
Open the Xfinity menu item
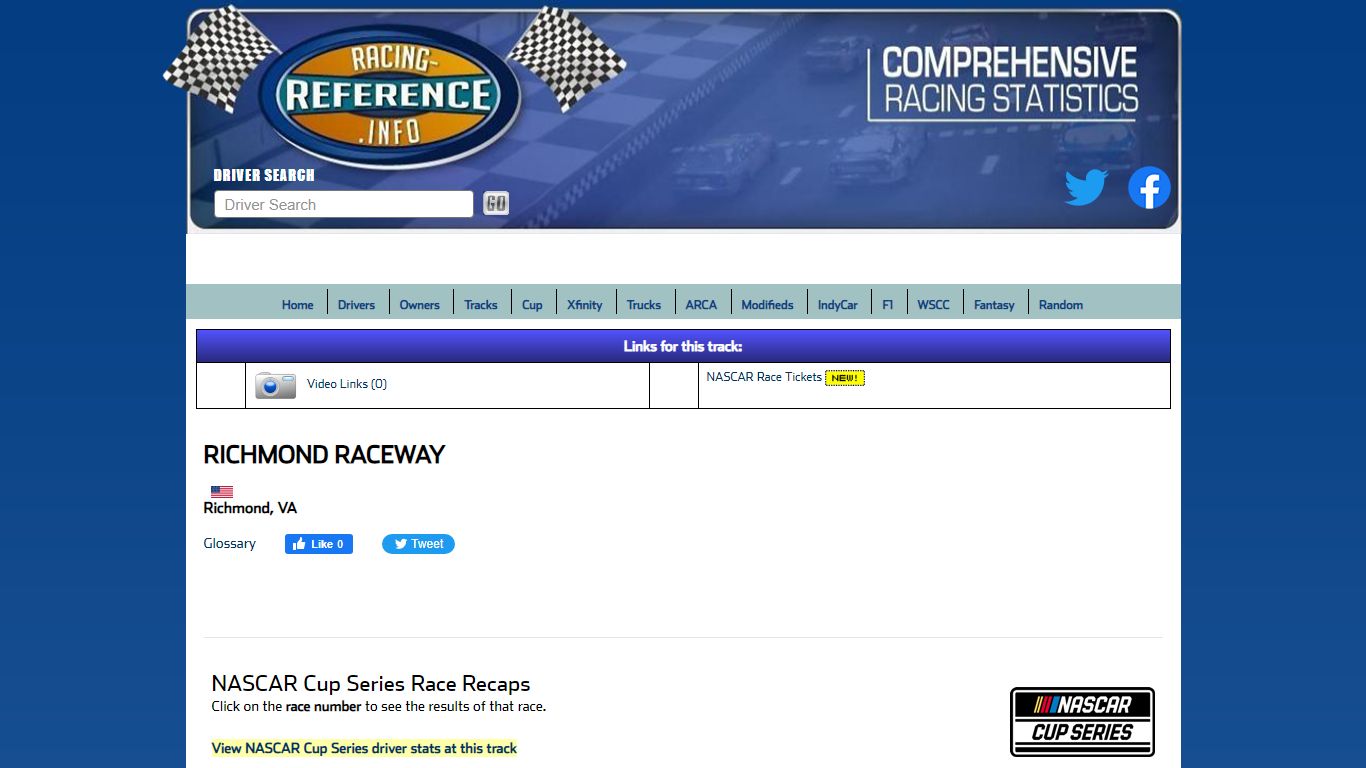point(584,305)
